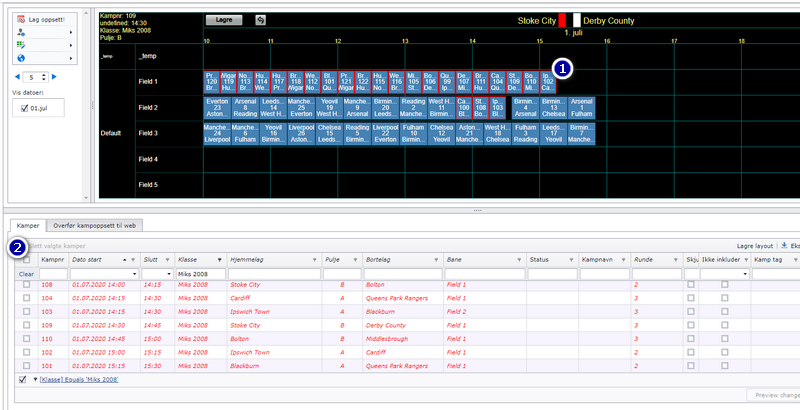Open the green grid edit menu
Viewport: 800px width, 410px height.
(21, 45)
